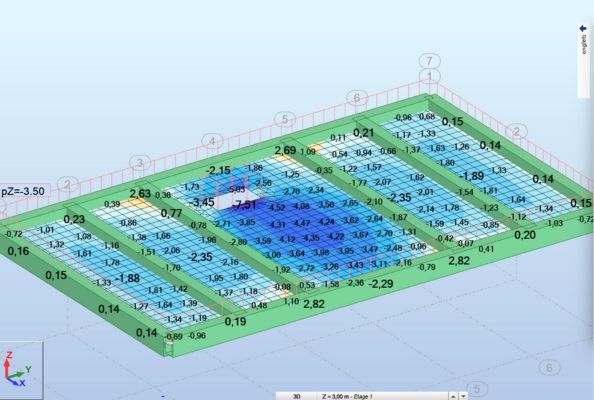Select grid axis bubble 3 on left
Image resolution: width=594 pixels, height=400 pixels.
[x=140, y=163]
